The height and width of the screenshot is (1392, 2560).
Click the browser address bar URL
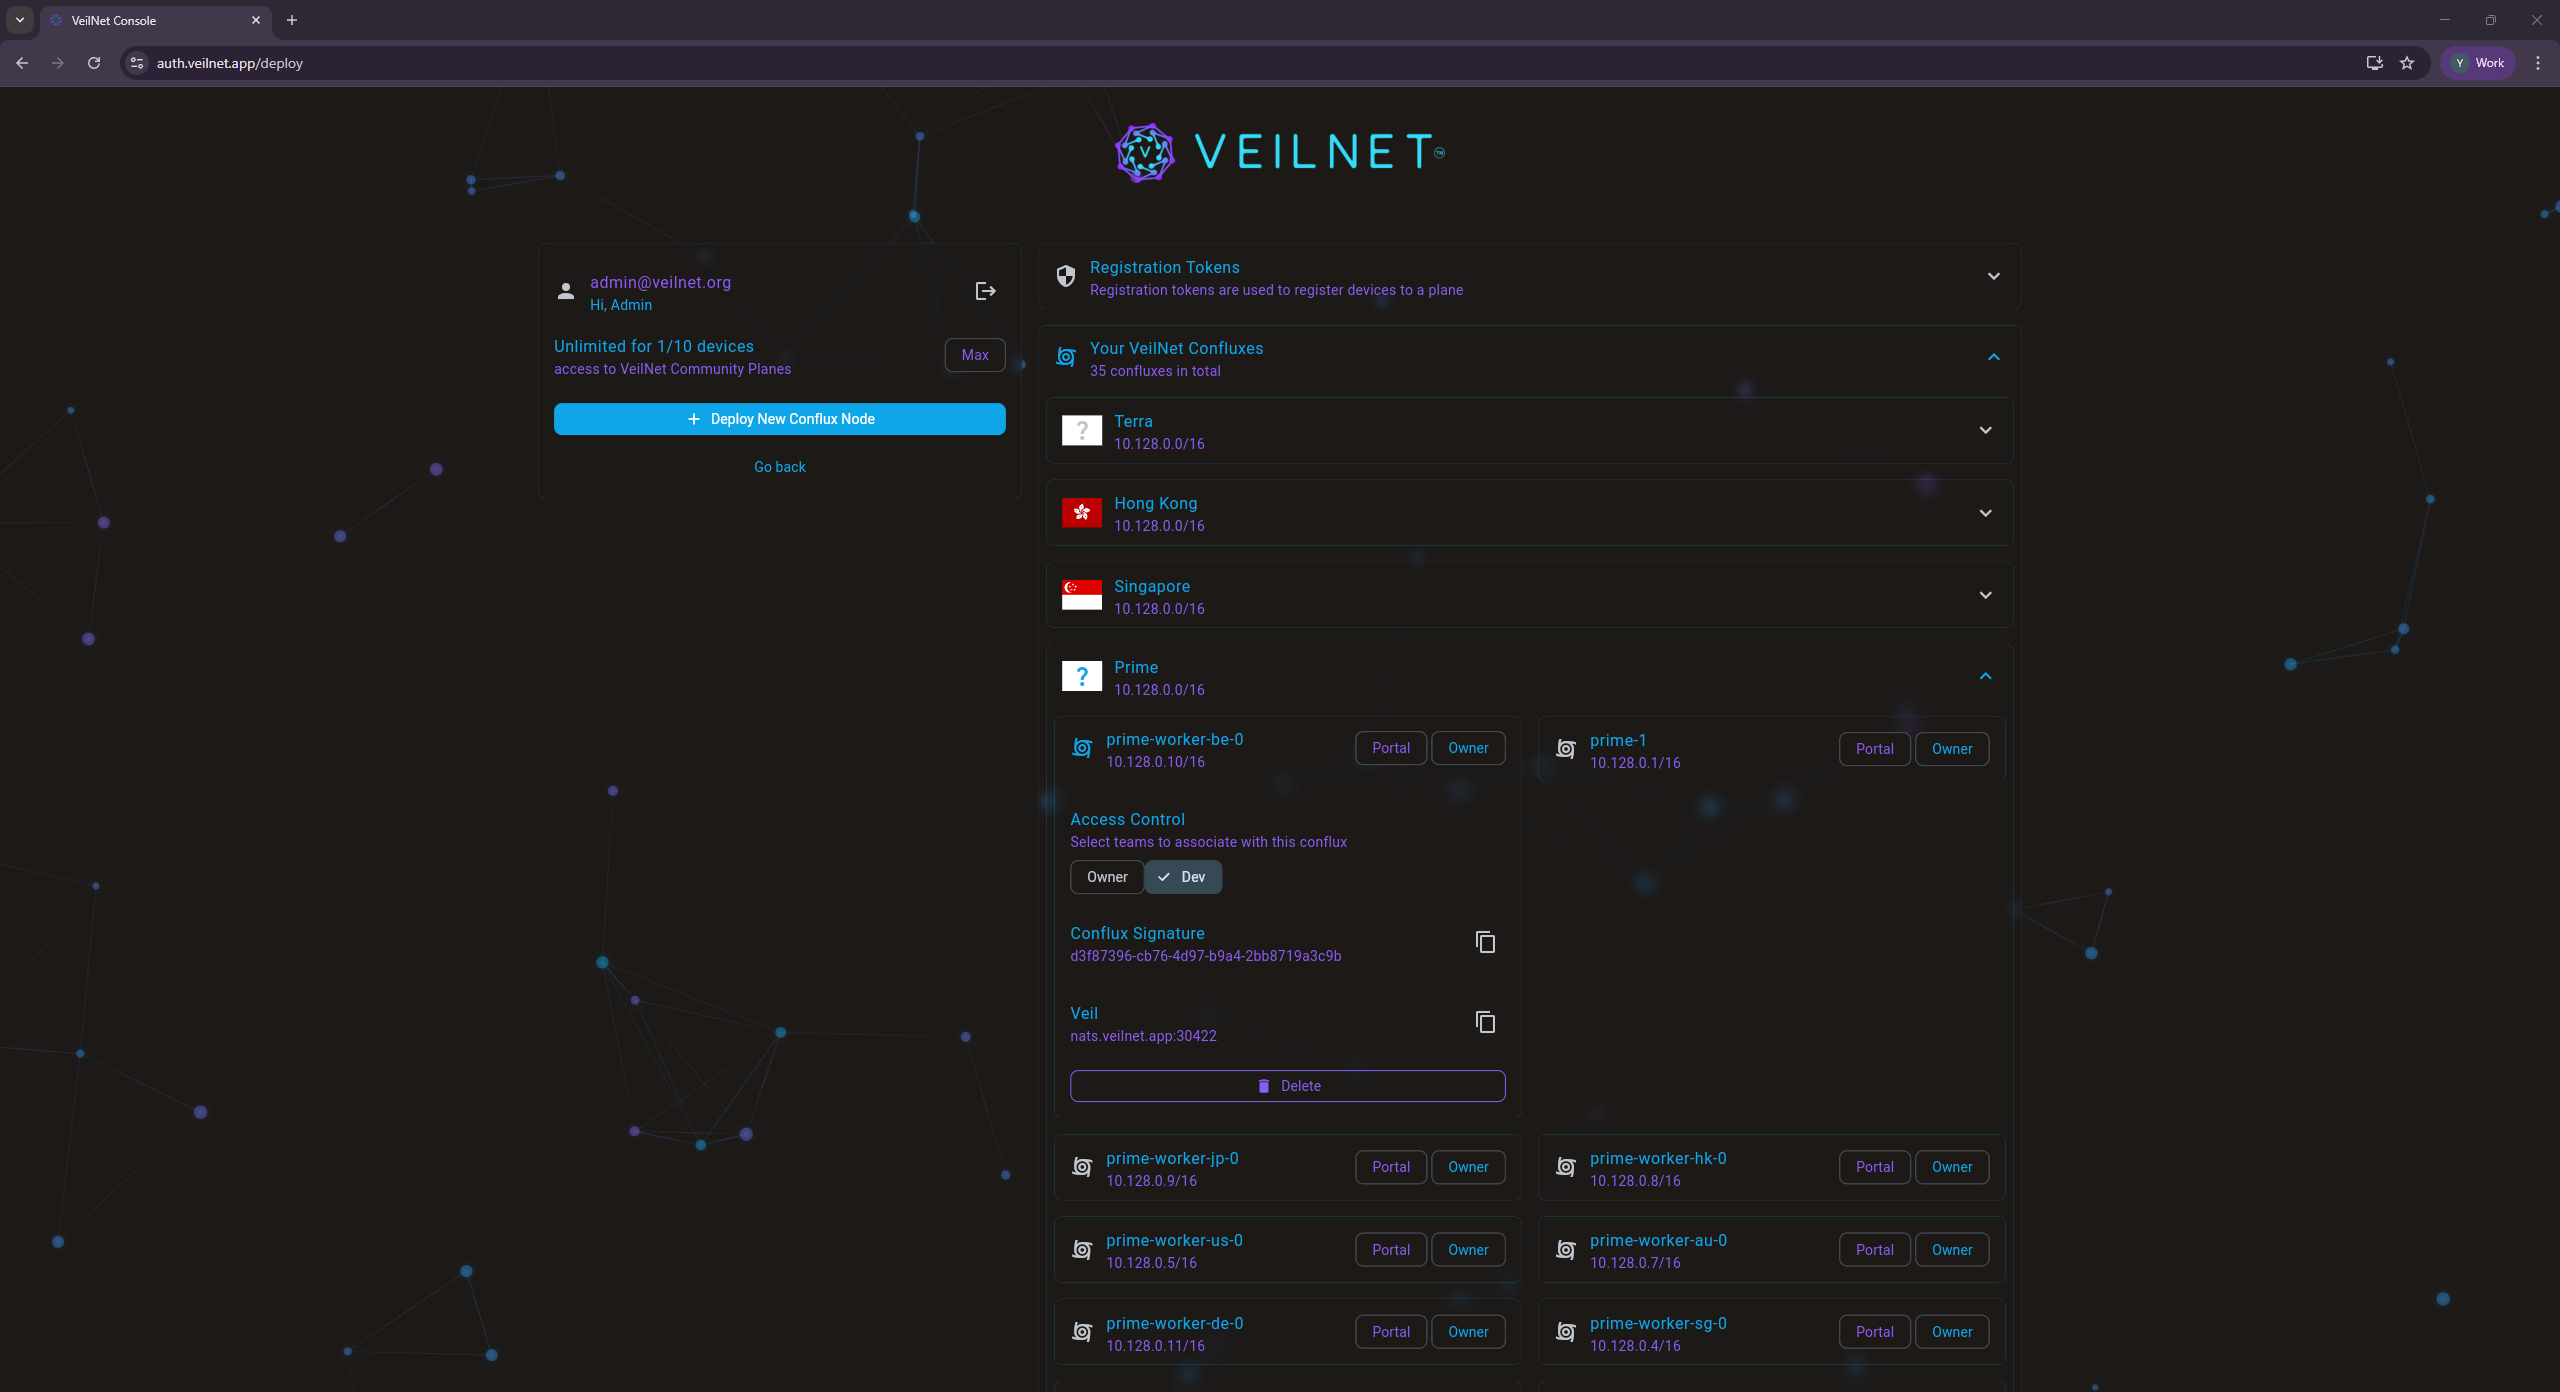pyautogui.click(x=230, y=63)
